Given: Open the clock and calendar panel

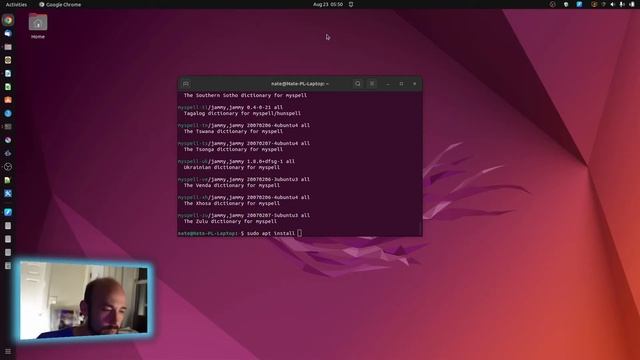Looking at the screenshot, I should pyautogui.click(x=328, y=4).
